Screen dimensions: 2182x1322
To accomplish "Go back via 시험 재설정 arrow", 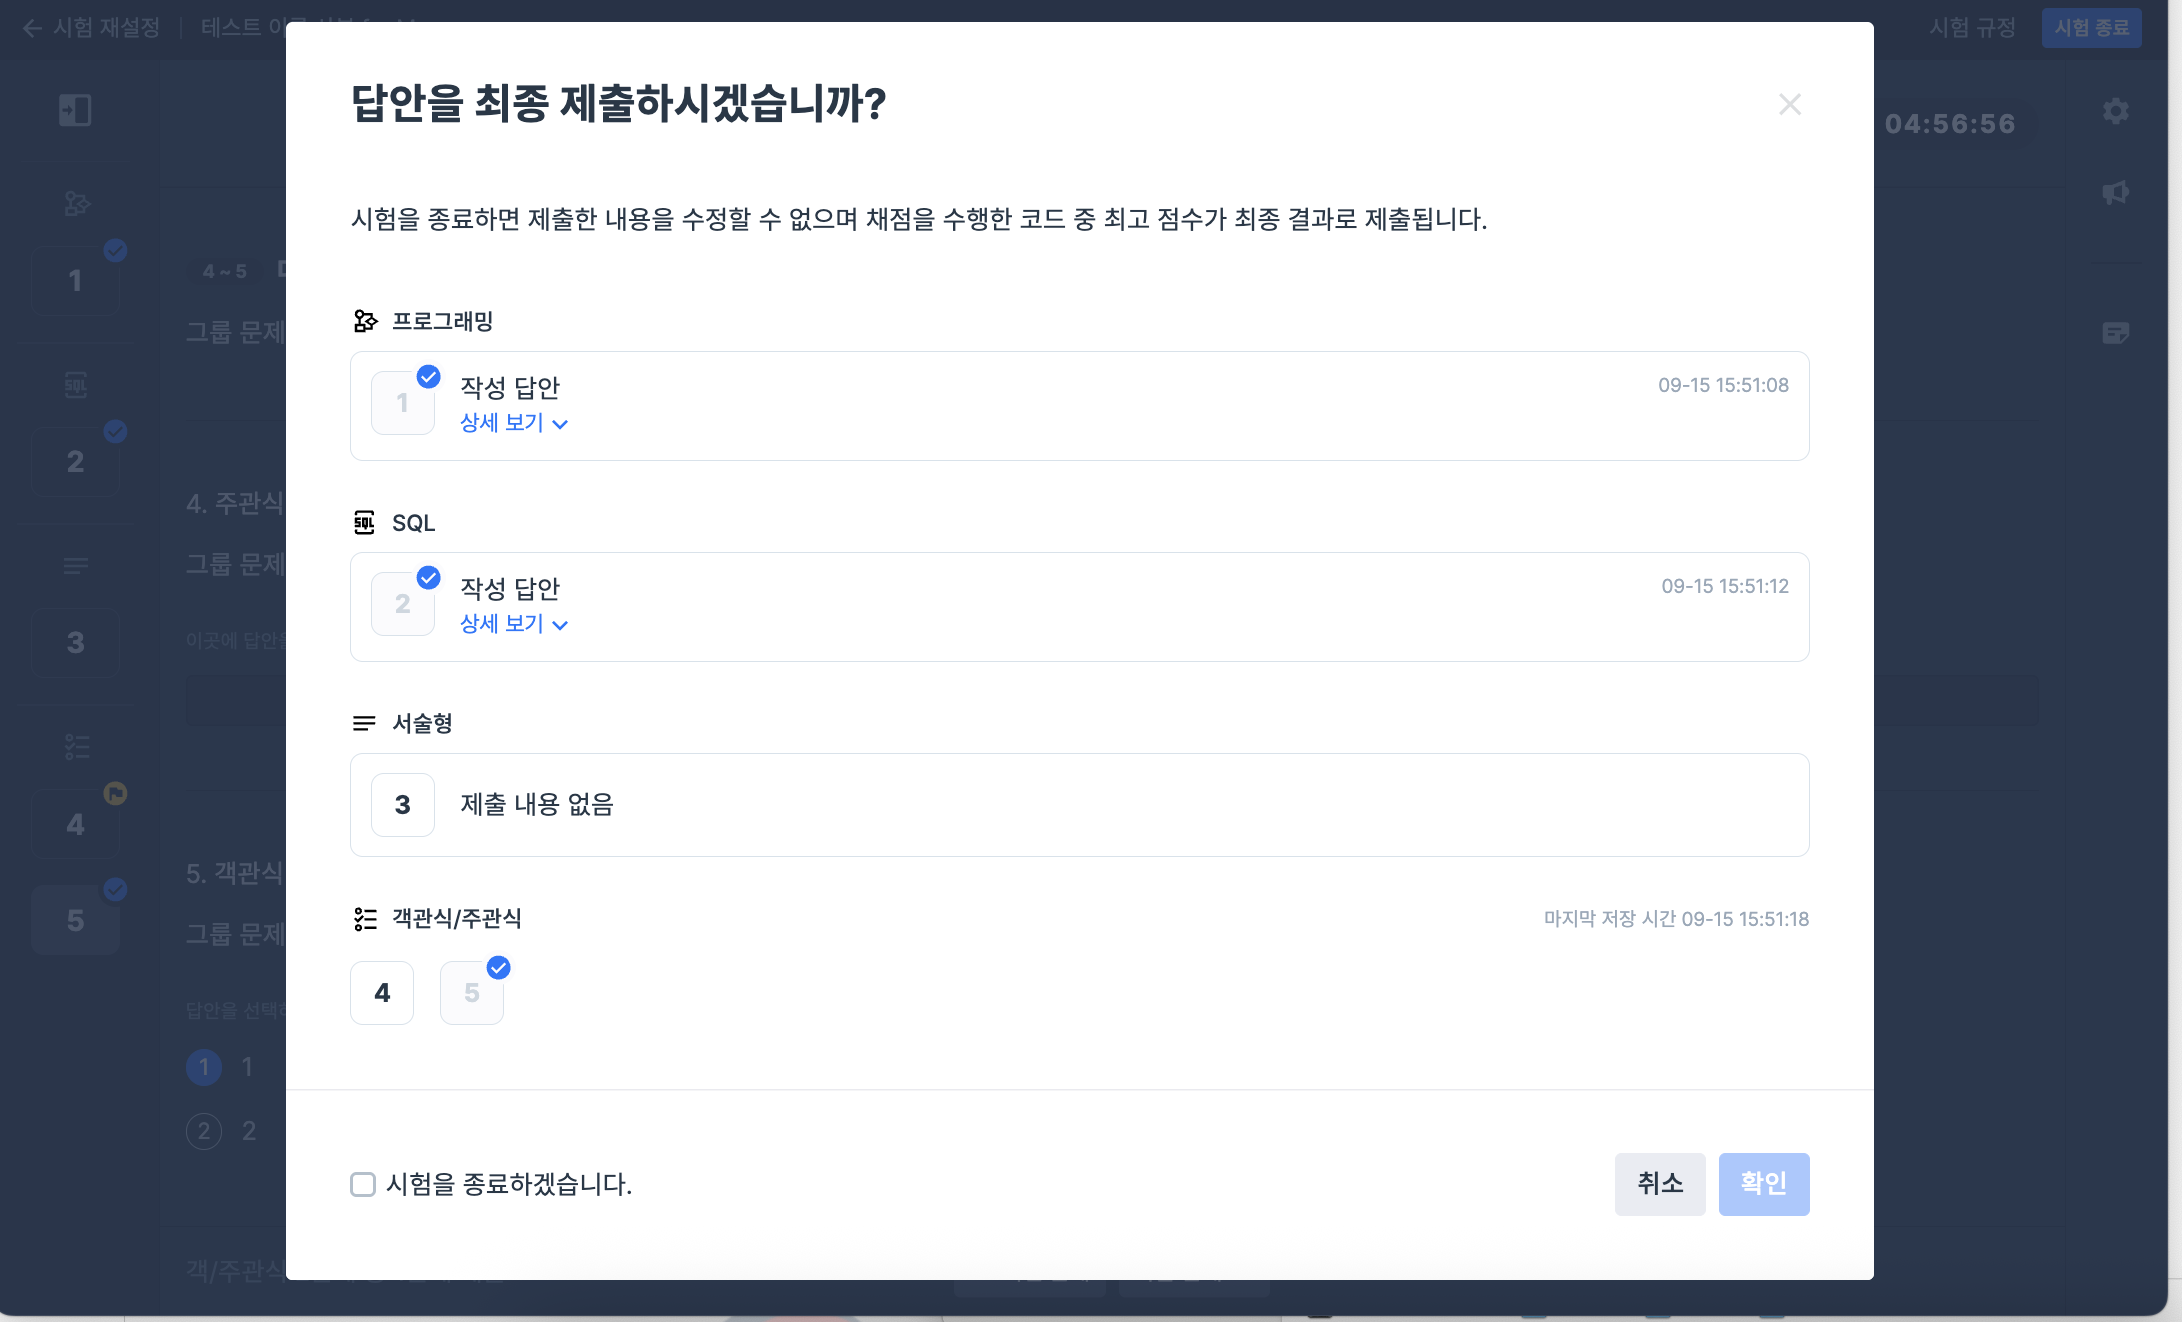I will pos(32,28).
